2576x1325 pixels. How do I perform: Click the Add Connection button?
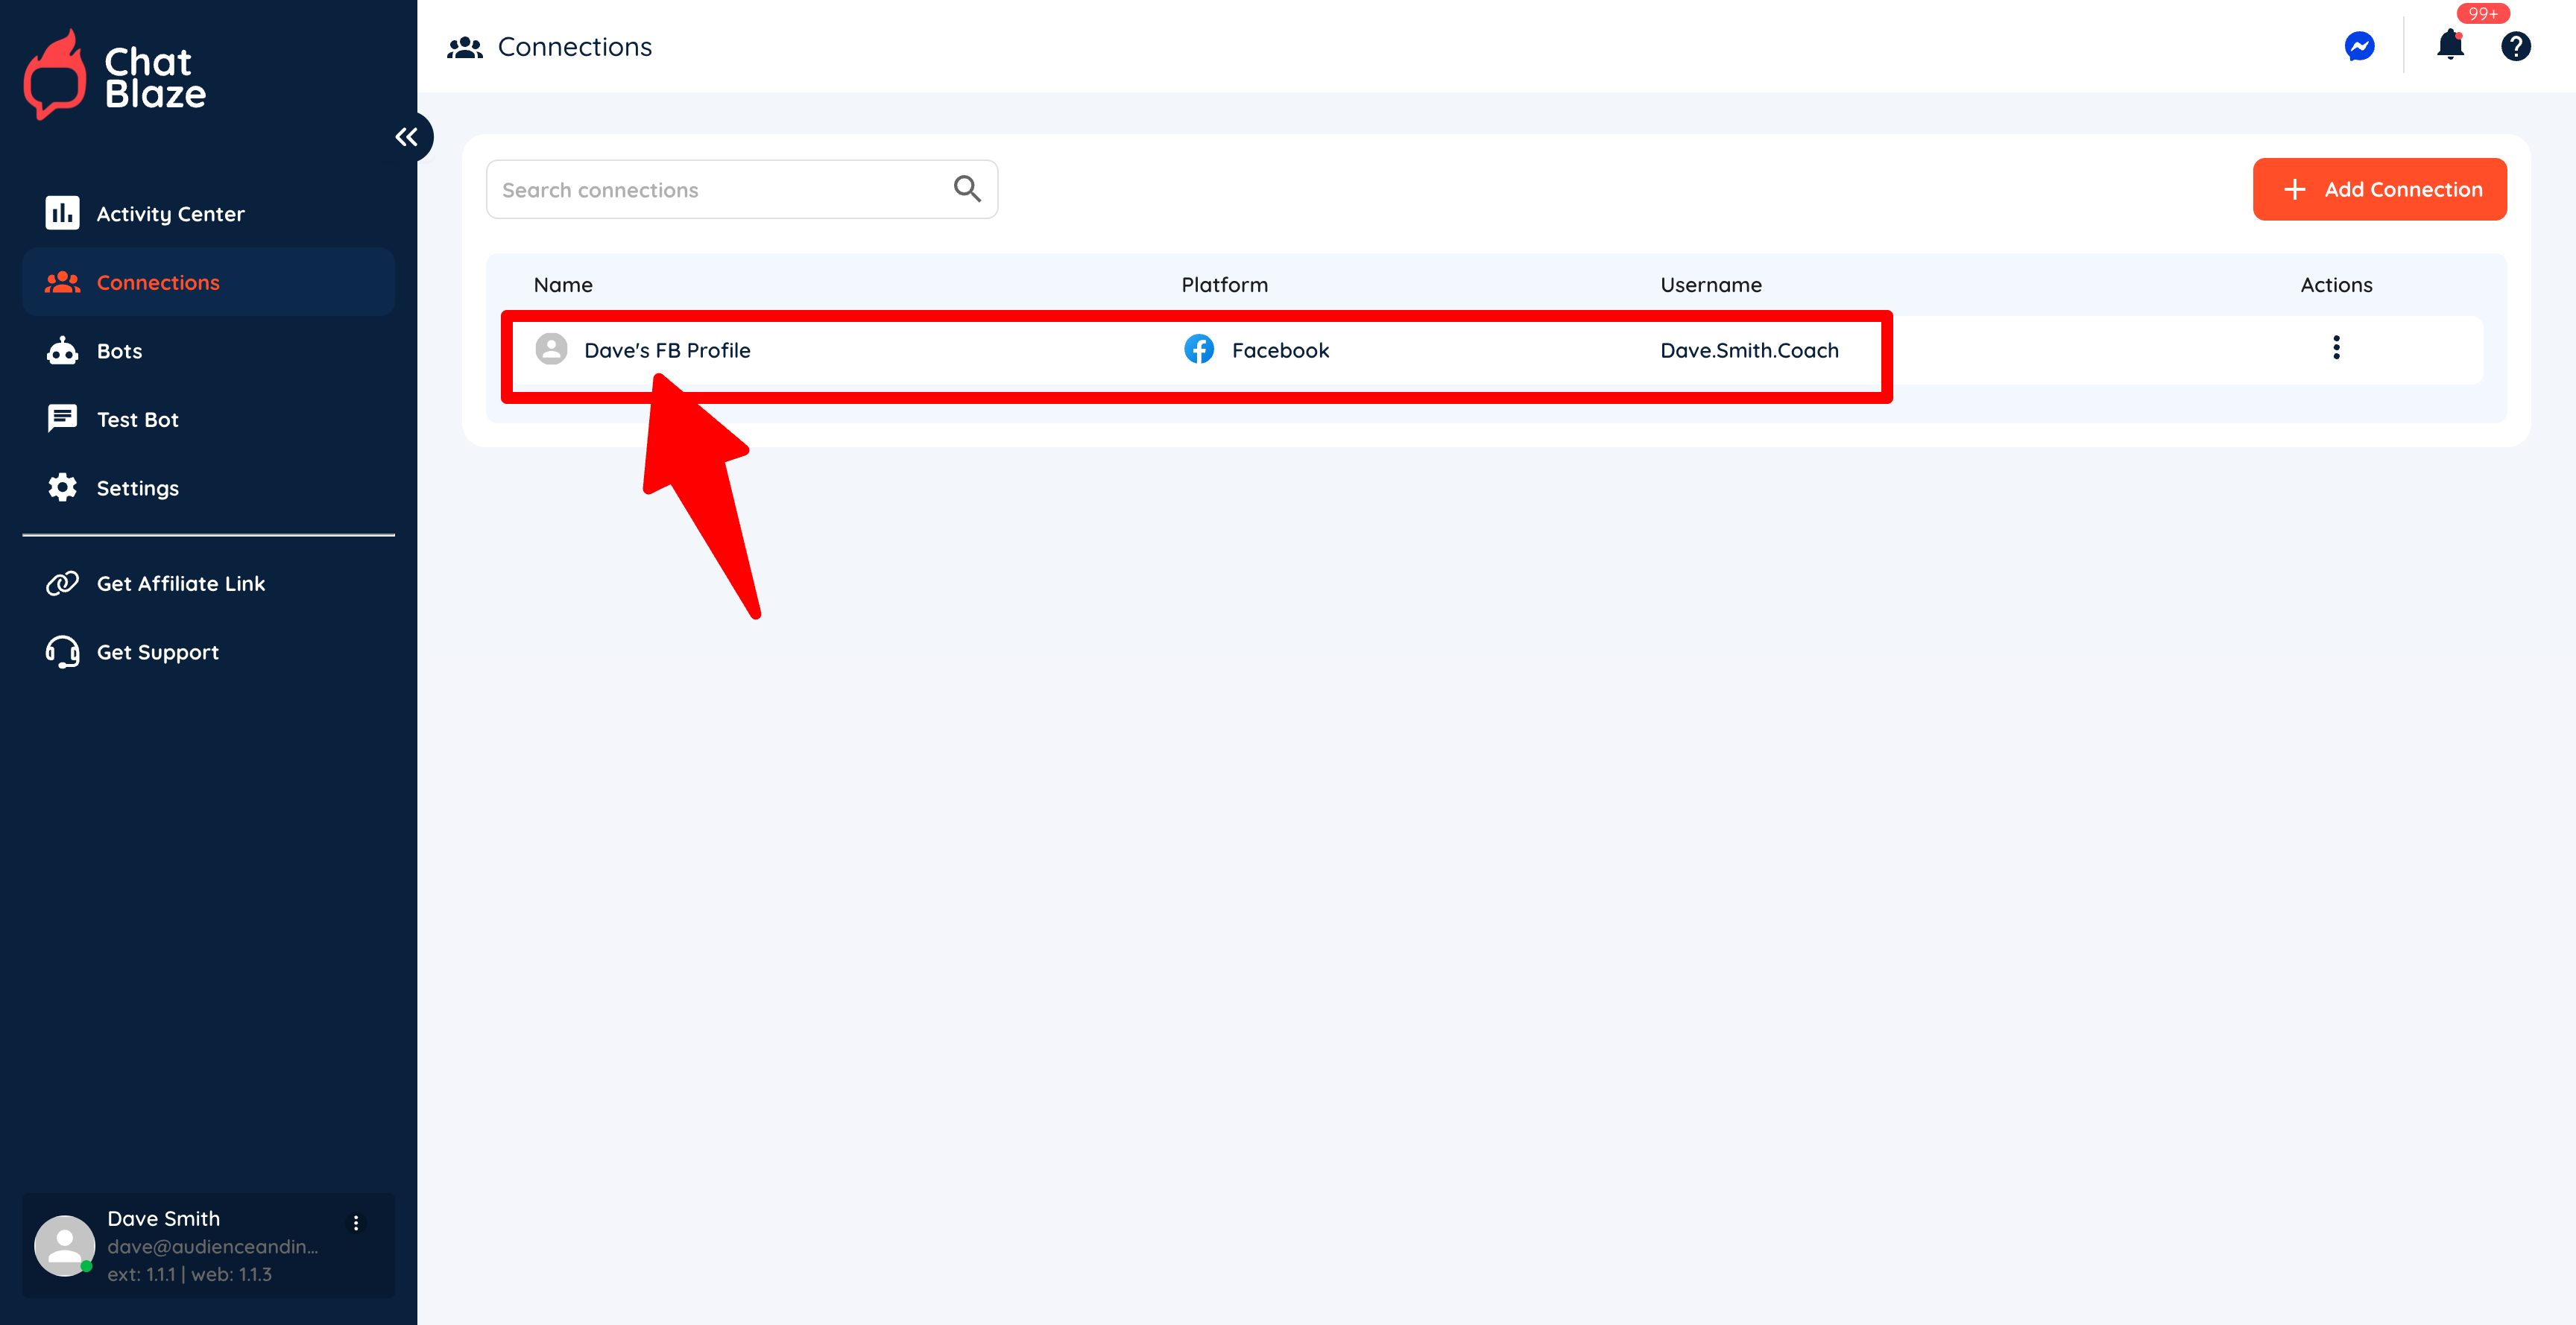pos(2379,189)
